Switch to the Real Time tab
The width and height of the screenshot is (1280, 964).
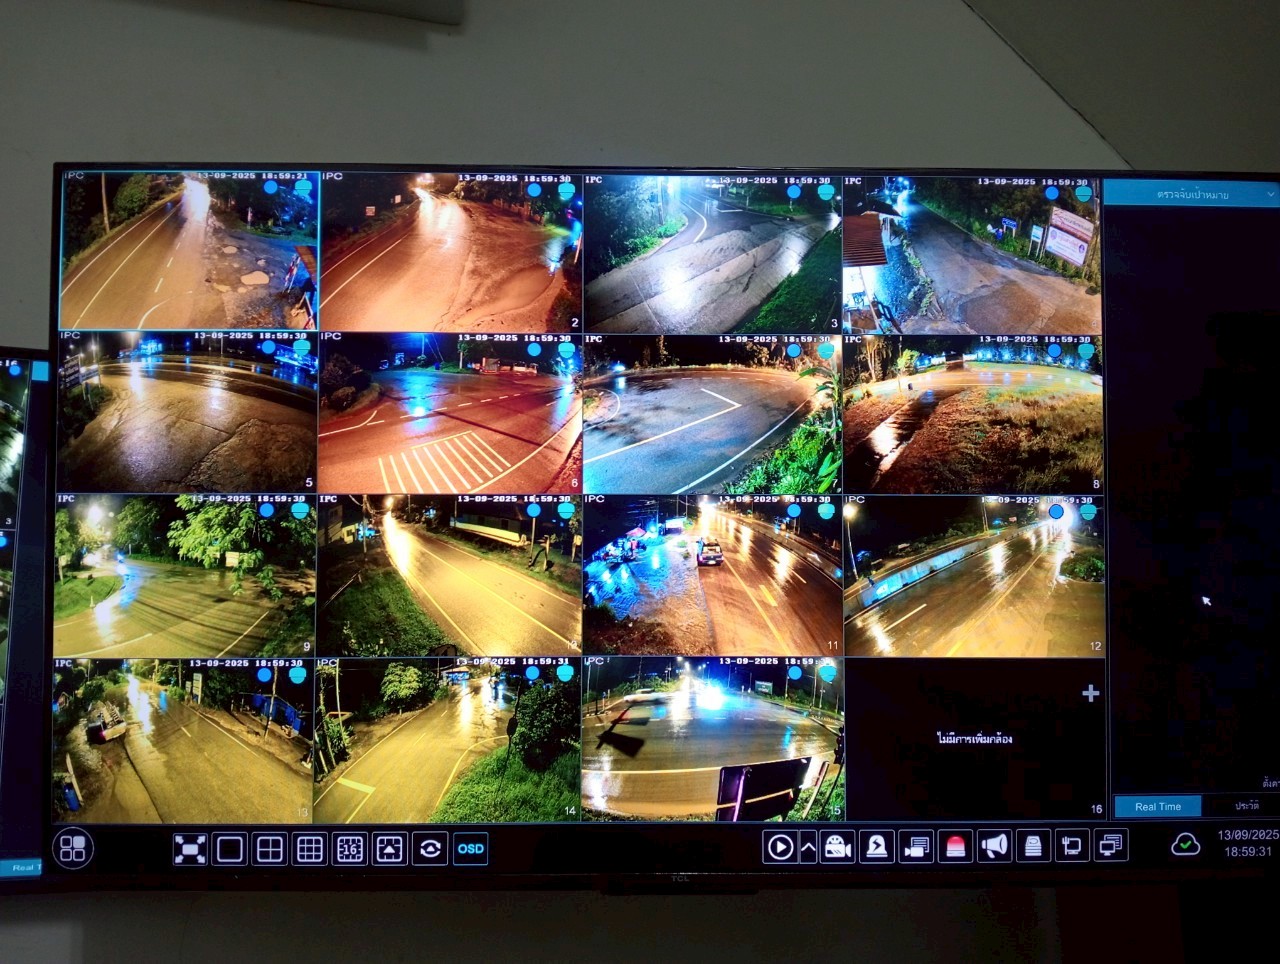[1158, 806]
